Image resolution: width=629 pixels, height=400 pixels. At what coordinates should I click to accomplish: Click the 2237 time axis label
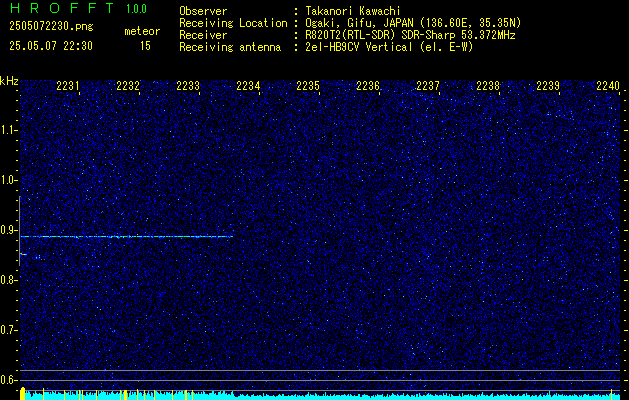(428, 86)
